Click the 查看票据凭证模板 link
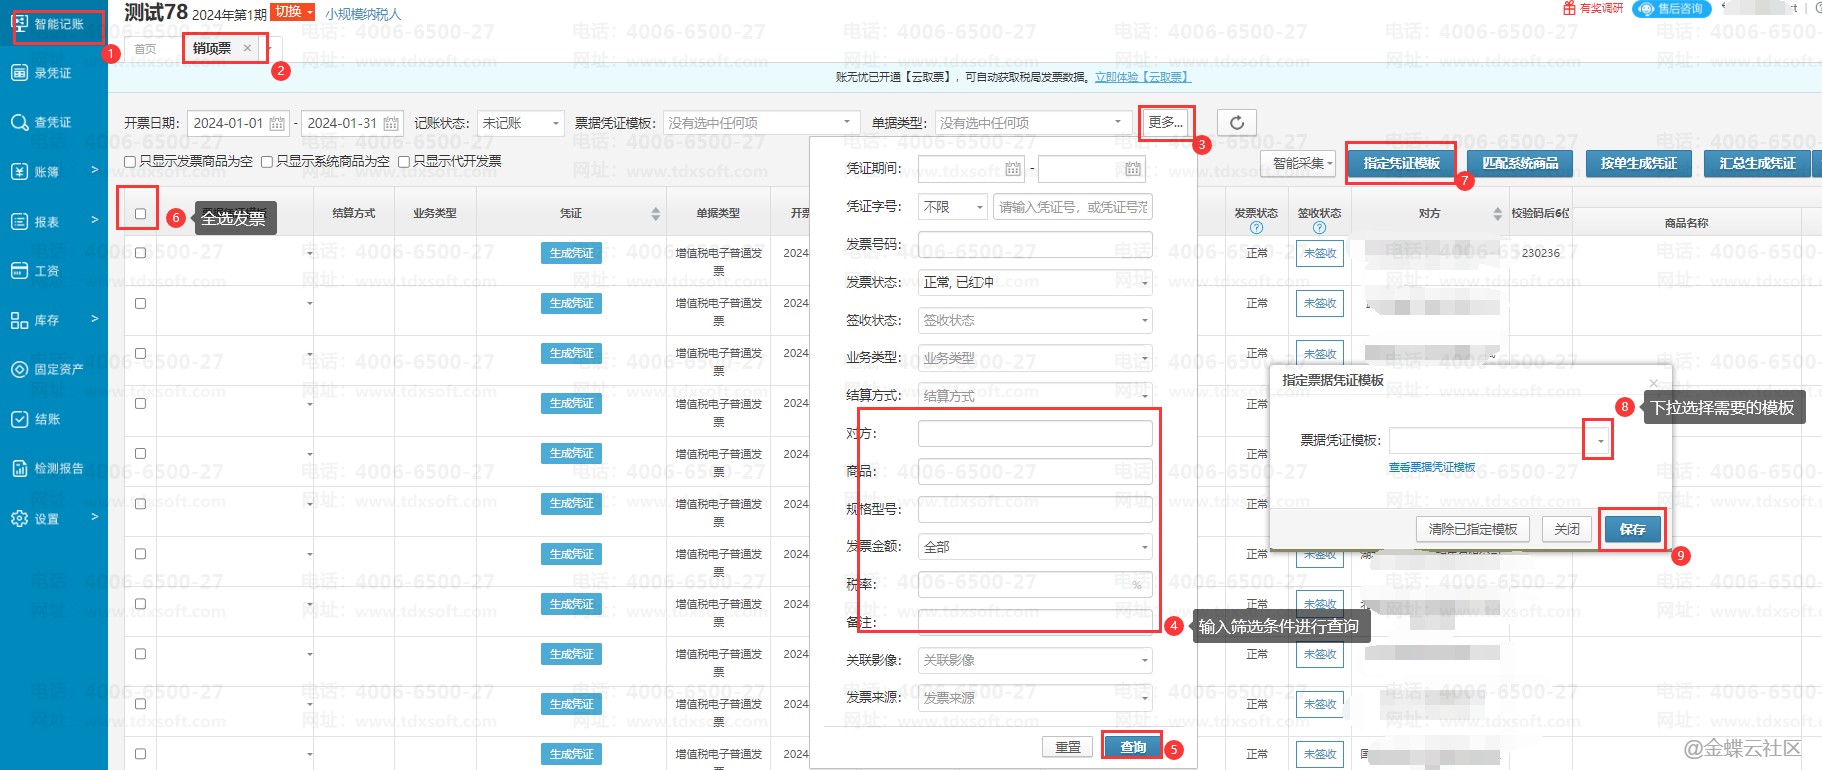Viewport: 1822px width, 770px height. [x=1431, y=468]
